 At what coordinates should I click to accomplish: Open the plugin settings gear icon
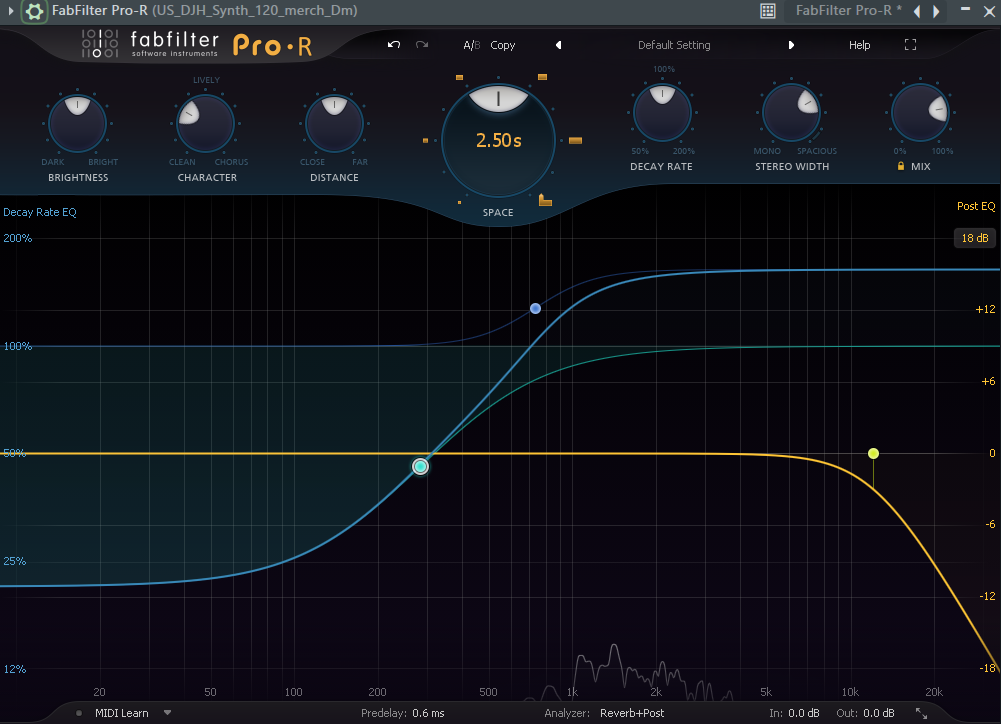pyautogui.click(x=34, y=11)
